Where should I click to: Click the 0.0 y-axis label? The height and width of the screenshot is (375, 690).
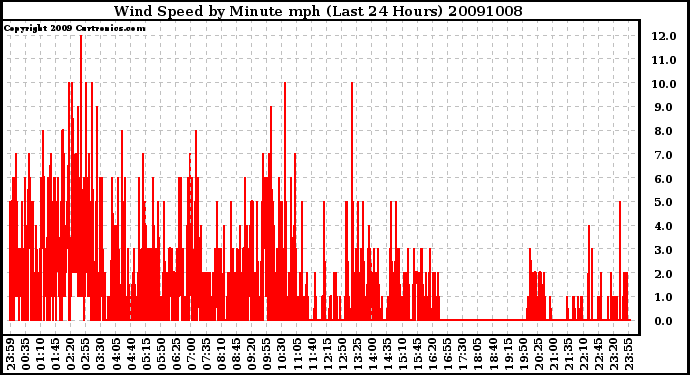(664, 321)
